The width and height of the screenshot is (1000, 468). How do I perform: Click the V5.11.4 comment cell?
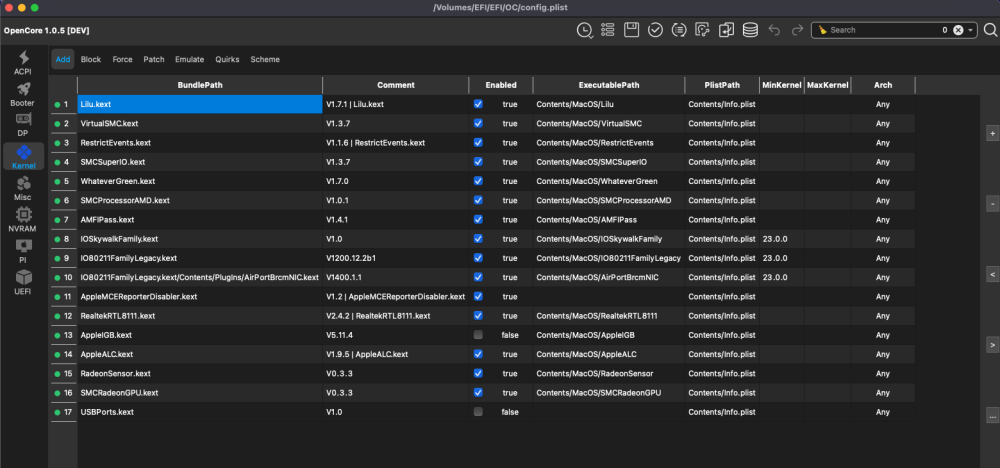[395, 335]
